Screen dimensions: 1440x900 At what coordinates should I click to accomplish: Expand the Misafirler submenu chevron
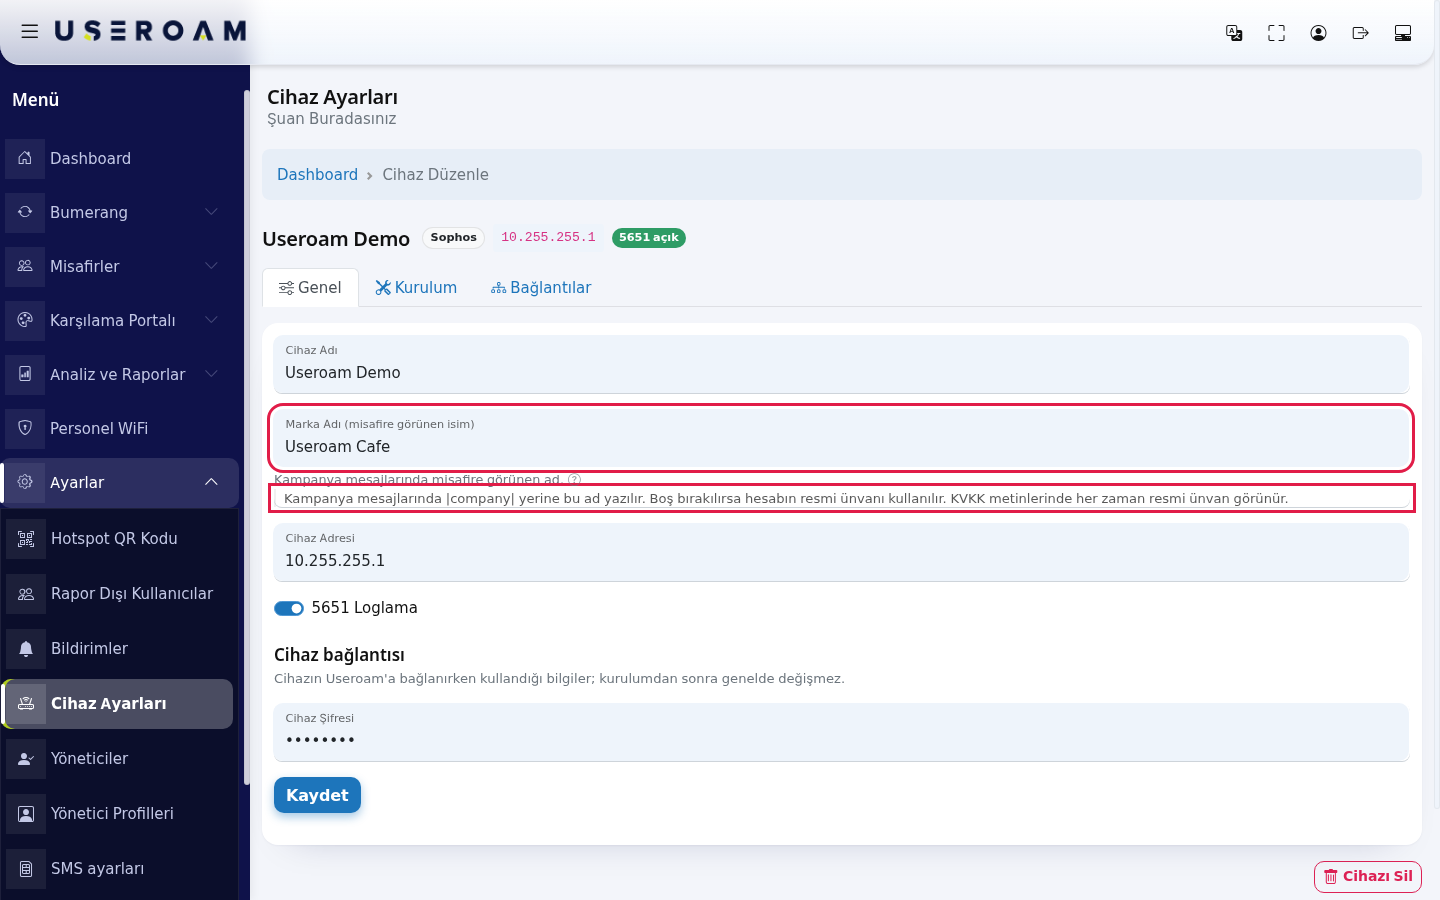(x=211, y=266)
